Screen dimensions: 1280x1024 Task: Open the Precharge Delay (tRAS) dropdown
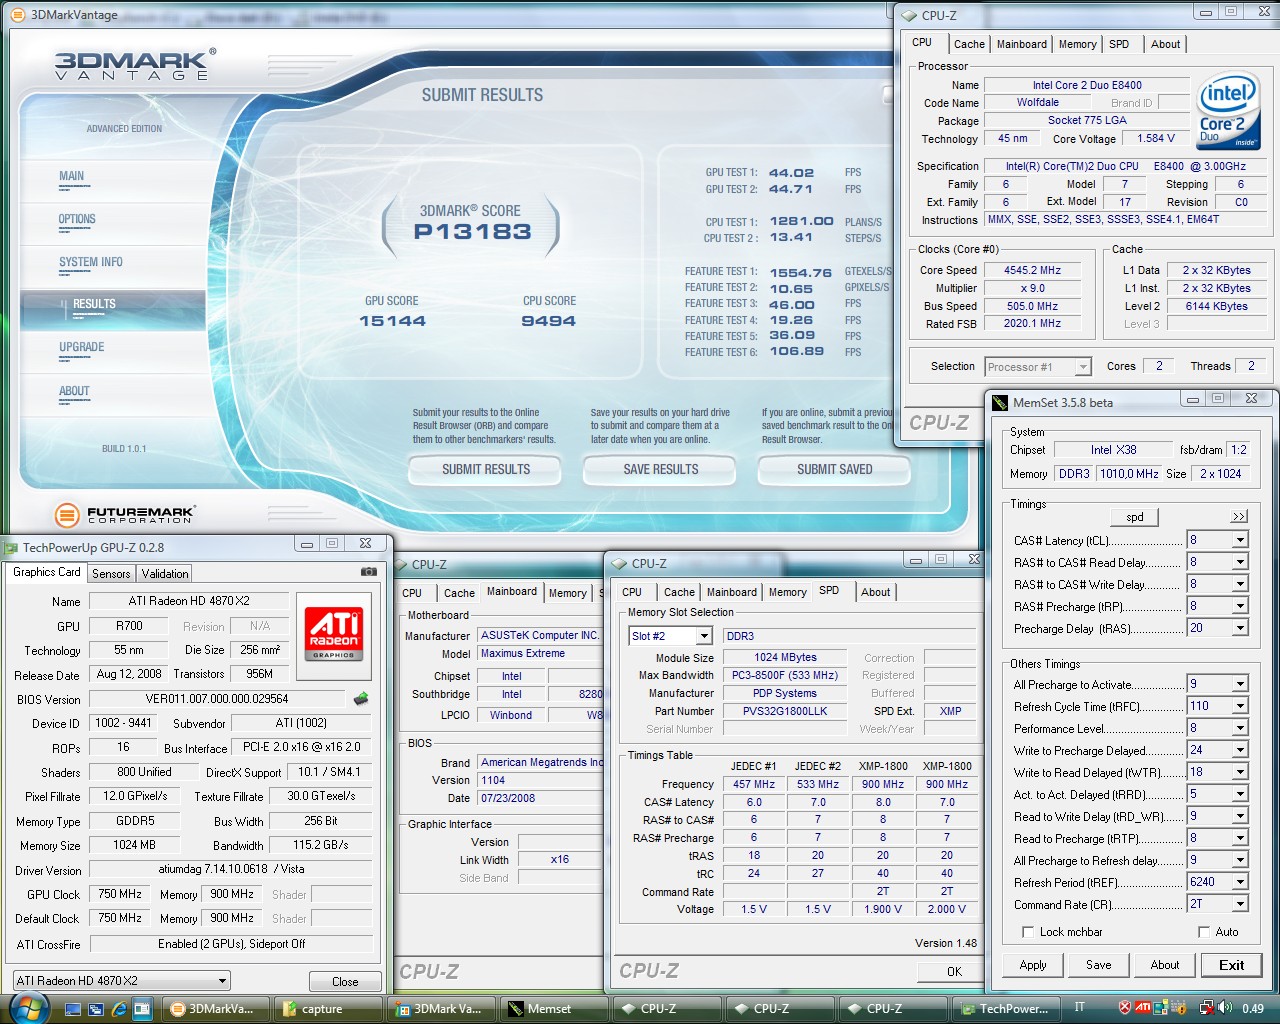pyautogui.click(x=1240, y=628)
